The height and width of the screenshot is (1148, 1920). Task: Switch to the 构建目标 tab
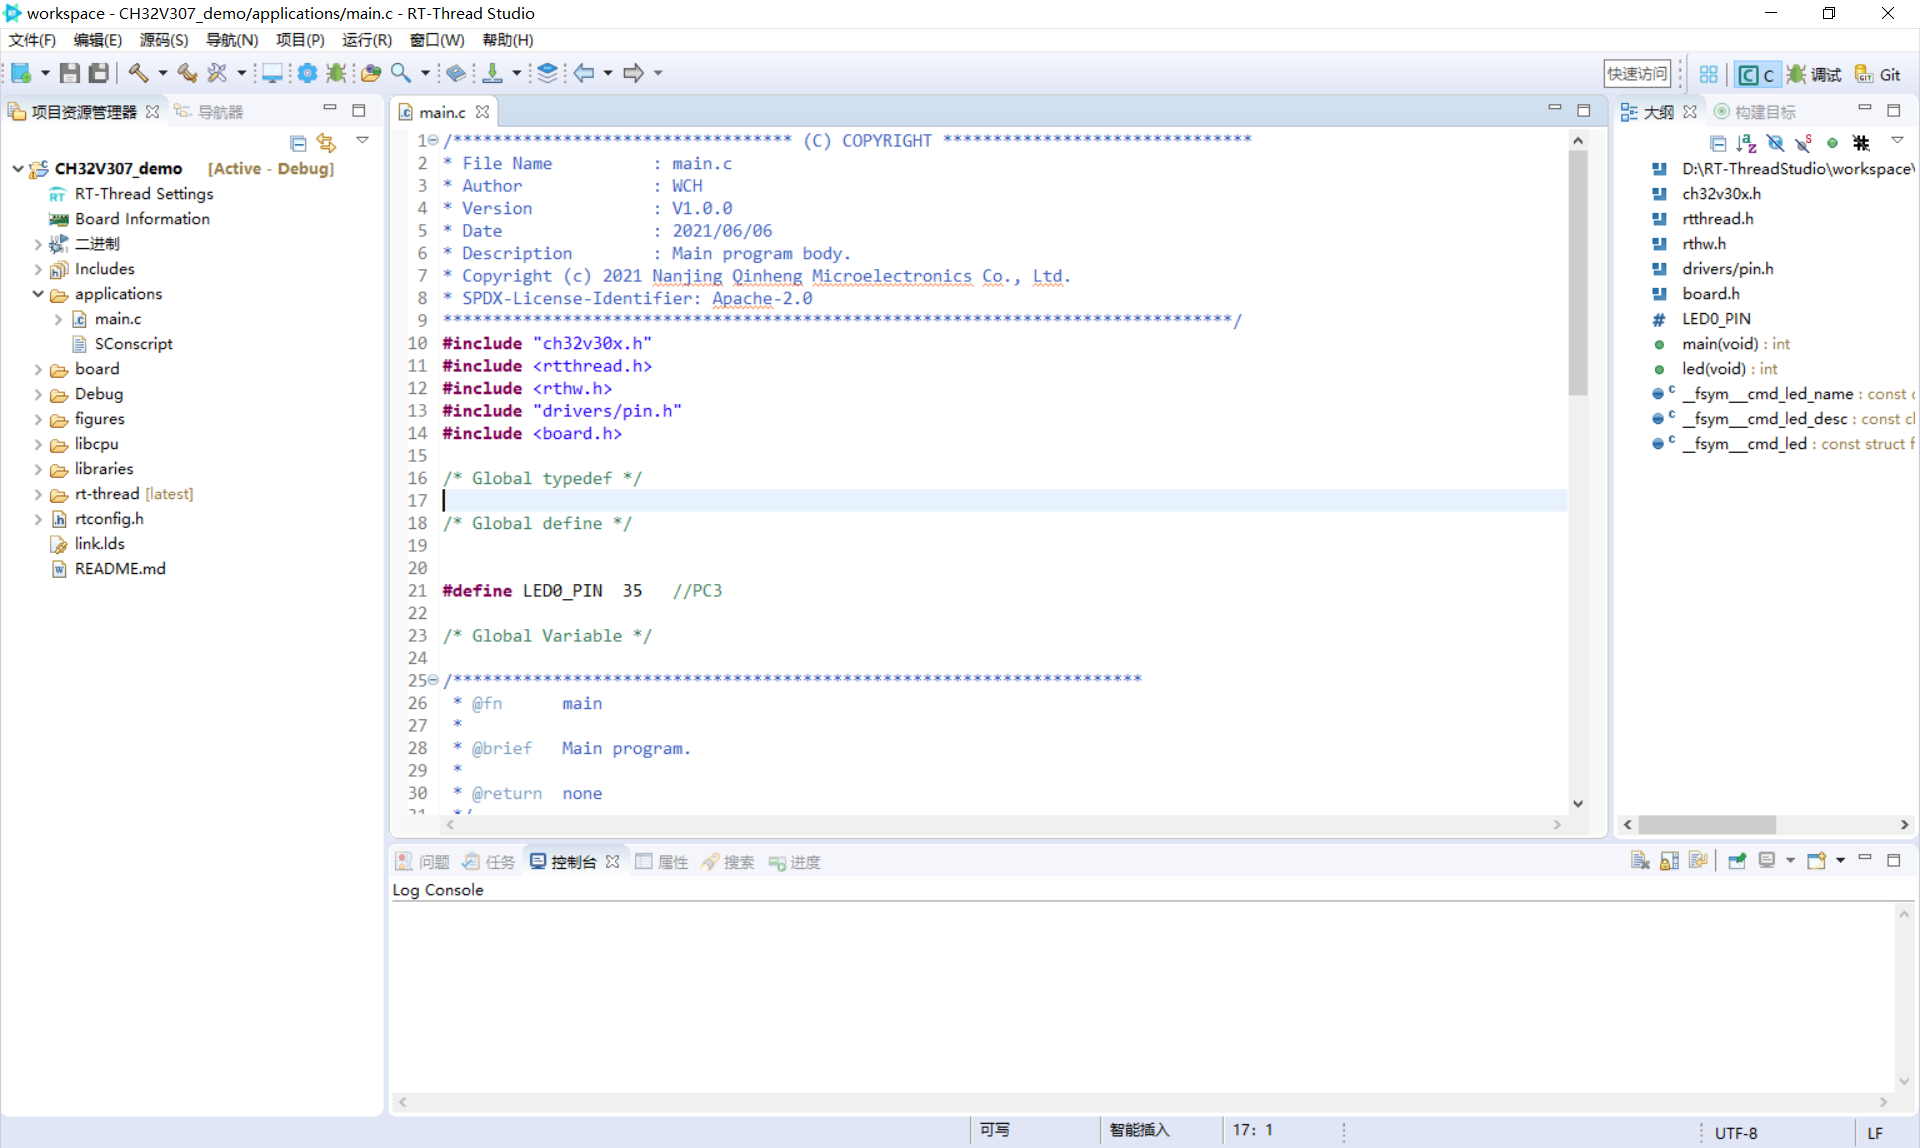[1755, 111]
